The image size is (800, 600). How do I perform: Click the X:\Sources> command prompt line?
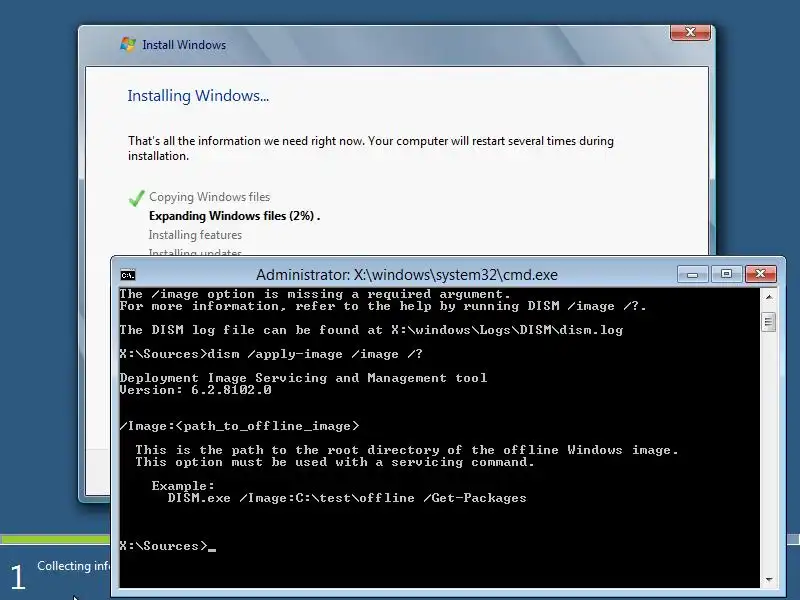point(167,546)
